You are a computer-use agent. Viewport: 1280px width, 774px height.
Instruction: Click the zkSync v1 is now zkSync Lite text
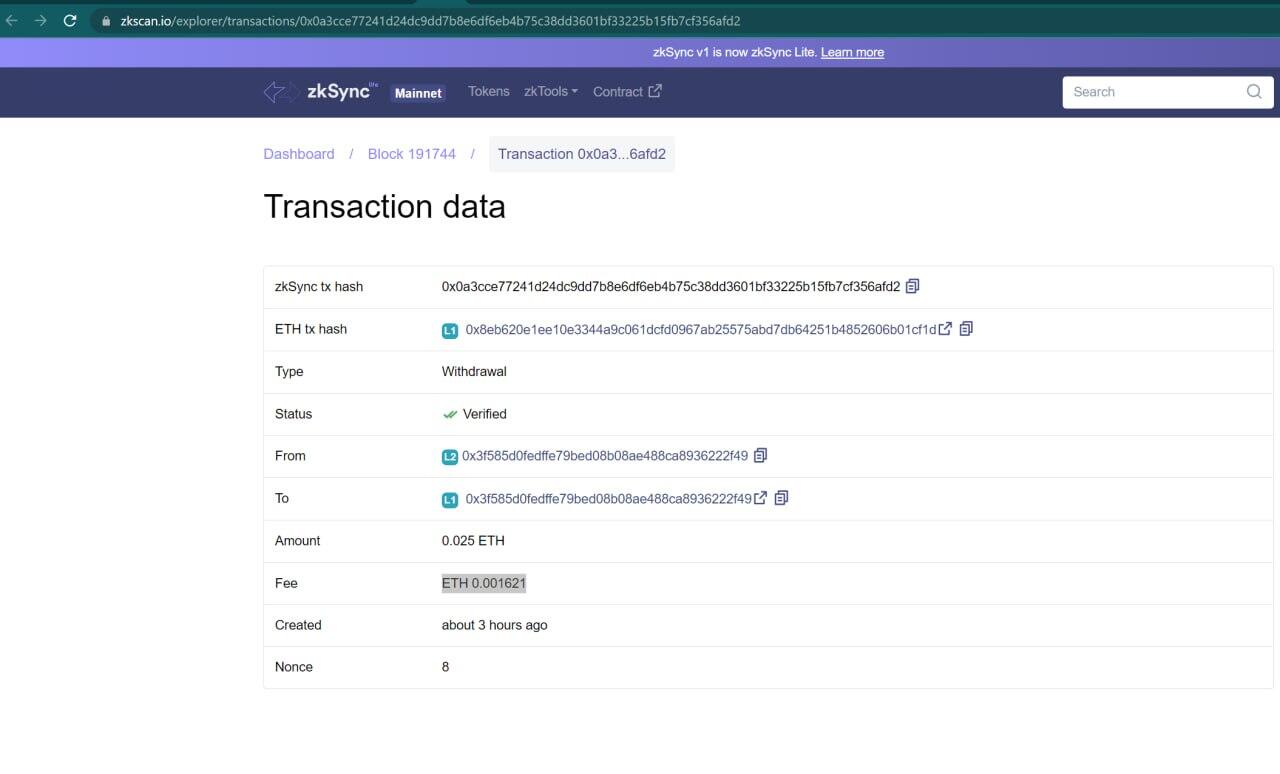click(733, 52)
